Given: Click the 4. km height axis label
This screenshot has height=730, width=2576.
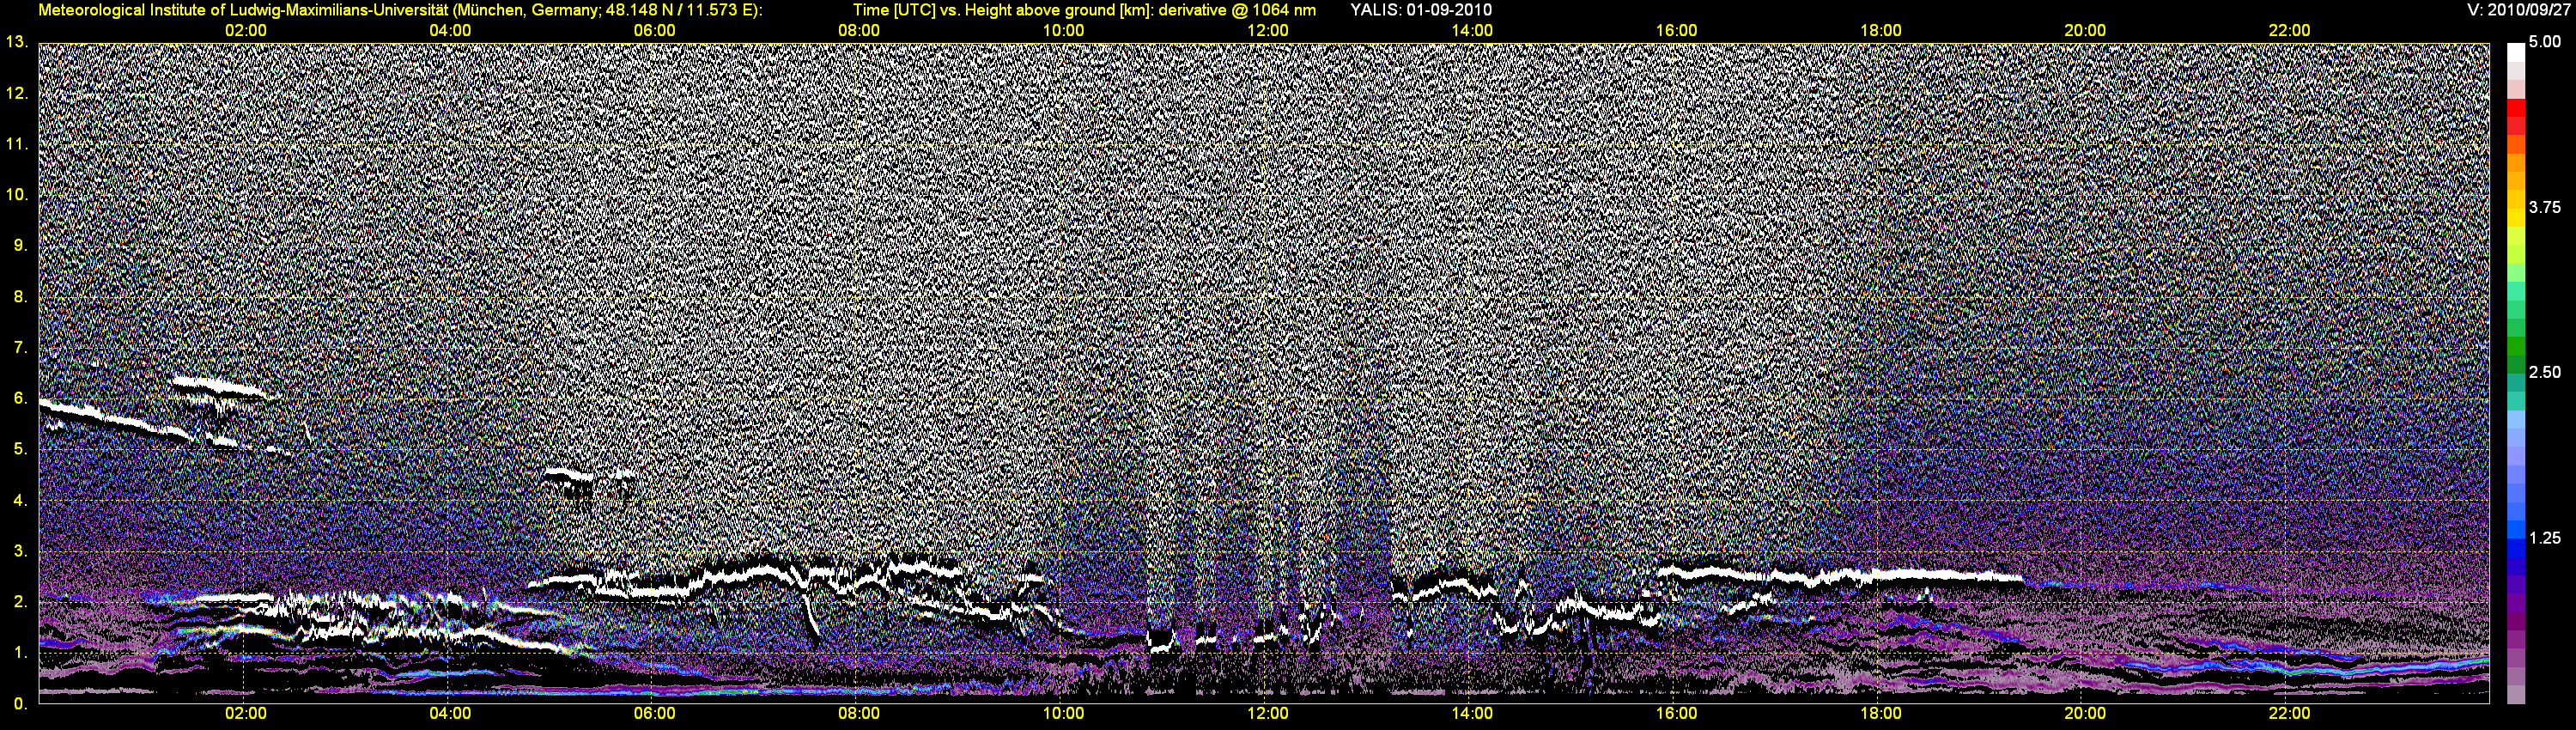Looking at the screenshot, I should pyautogui.click(x=21, y=500).
